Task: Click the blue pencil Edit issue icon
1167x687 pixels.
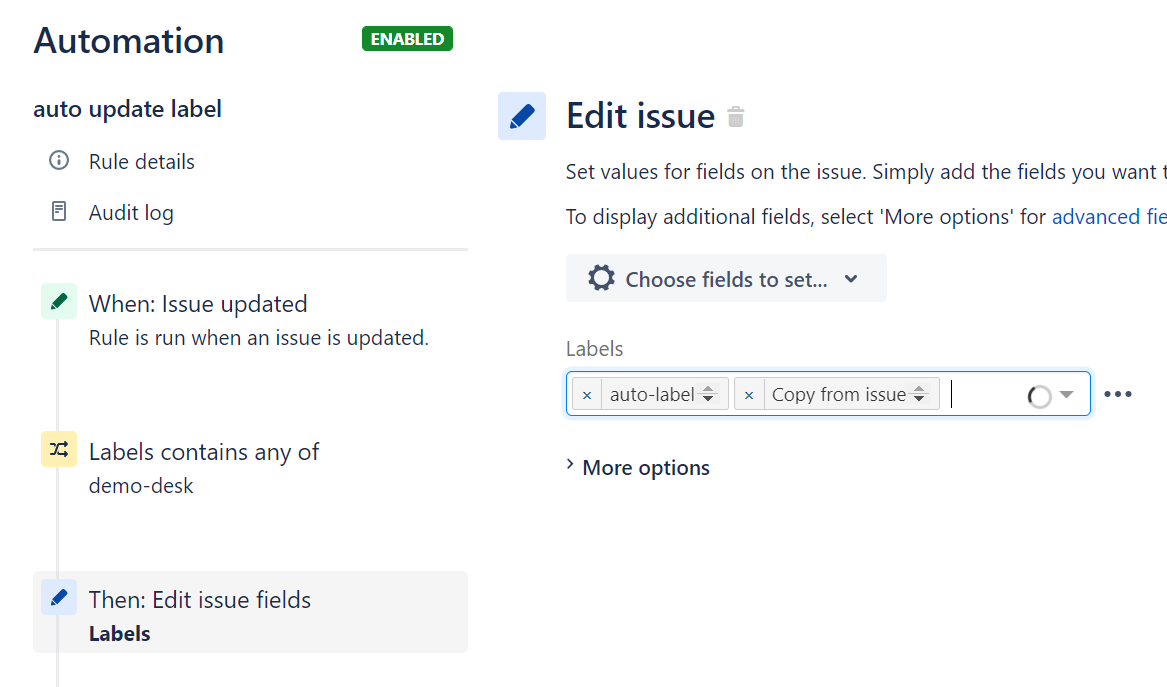Action: [x=522, y=116]
